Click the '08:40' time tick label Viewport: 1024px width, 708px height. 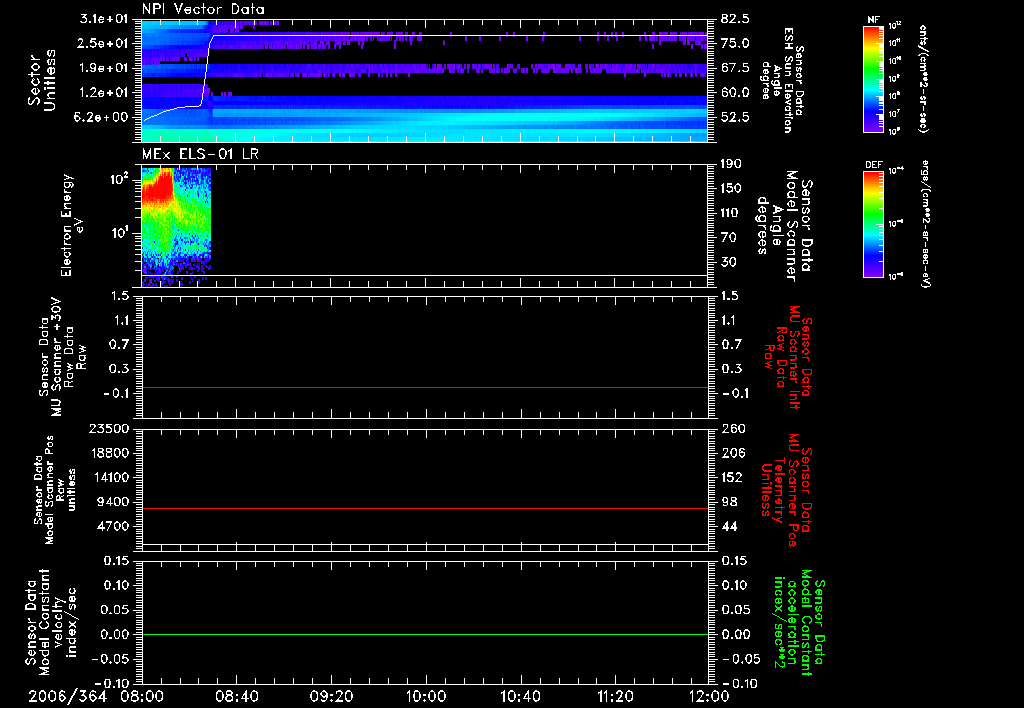click(237, 696)
